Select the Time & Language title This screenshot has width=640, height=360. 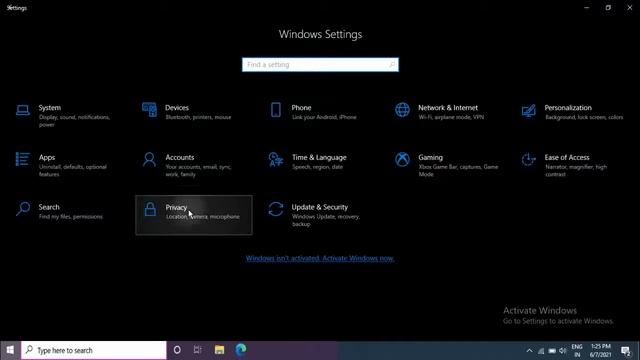pos(319,158)
